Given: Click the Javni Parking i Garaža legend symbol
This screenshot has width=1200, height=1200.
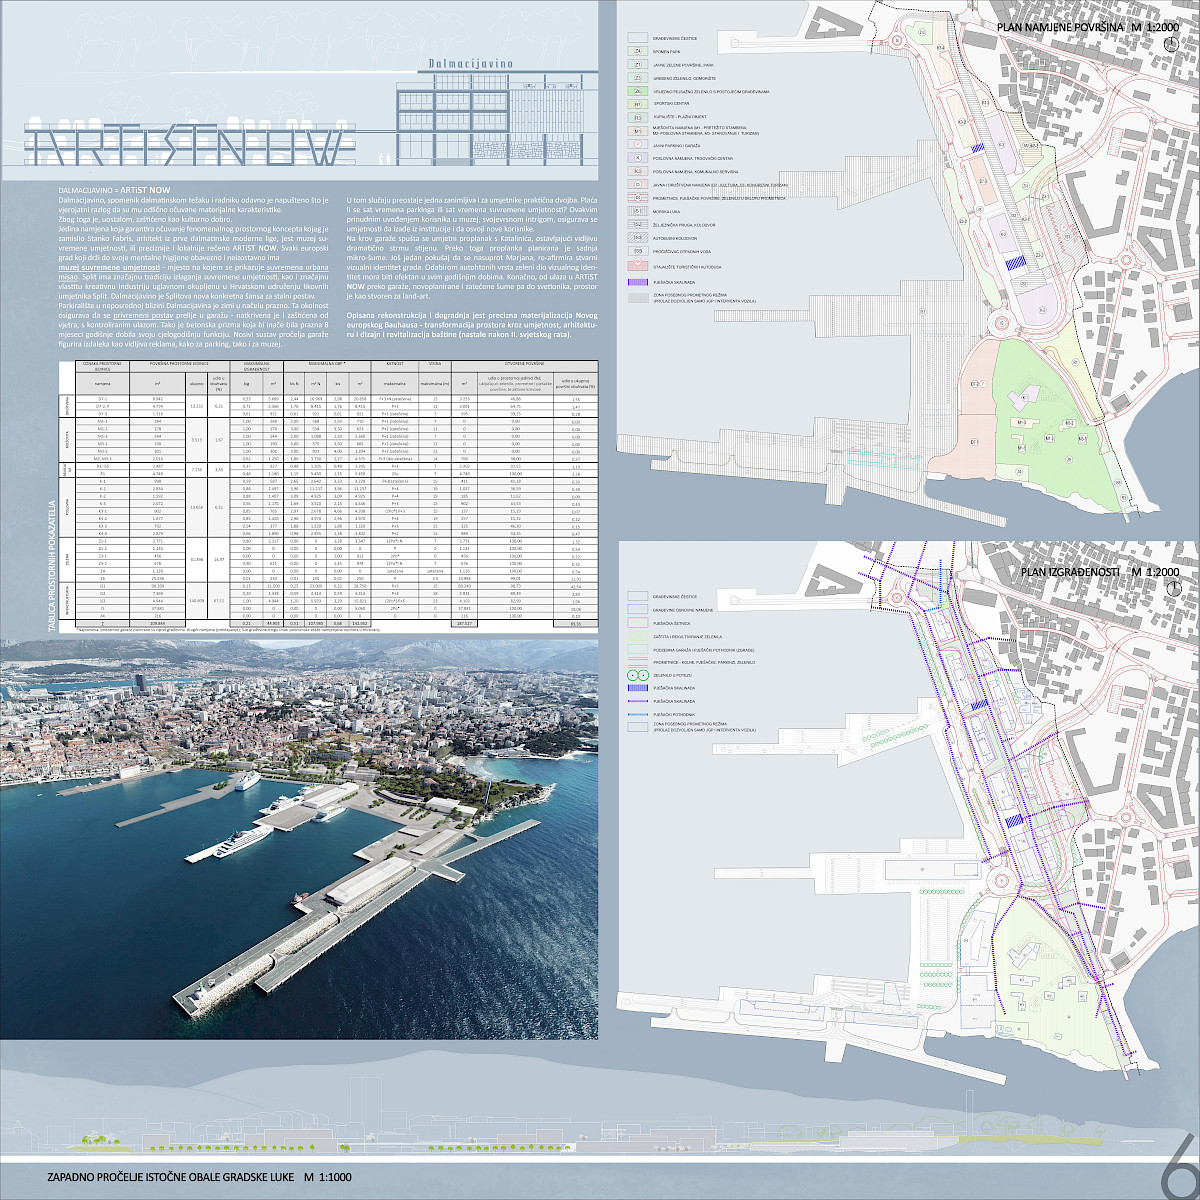Looking at the screenshot, I should 637,144.
